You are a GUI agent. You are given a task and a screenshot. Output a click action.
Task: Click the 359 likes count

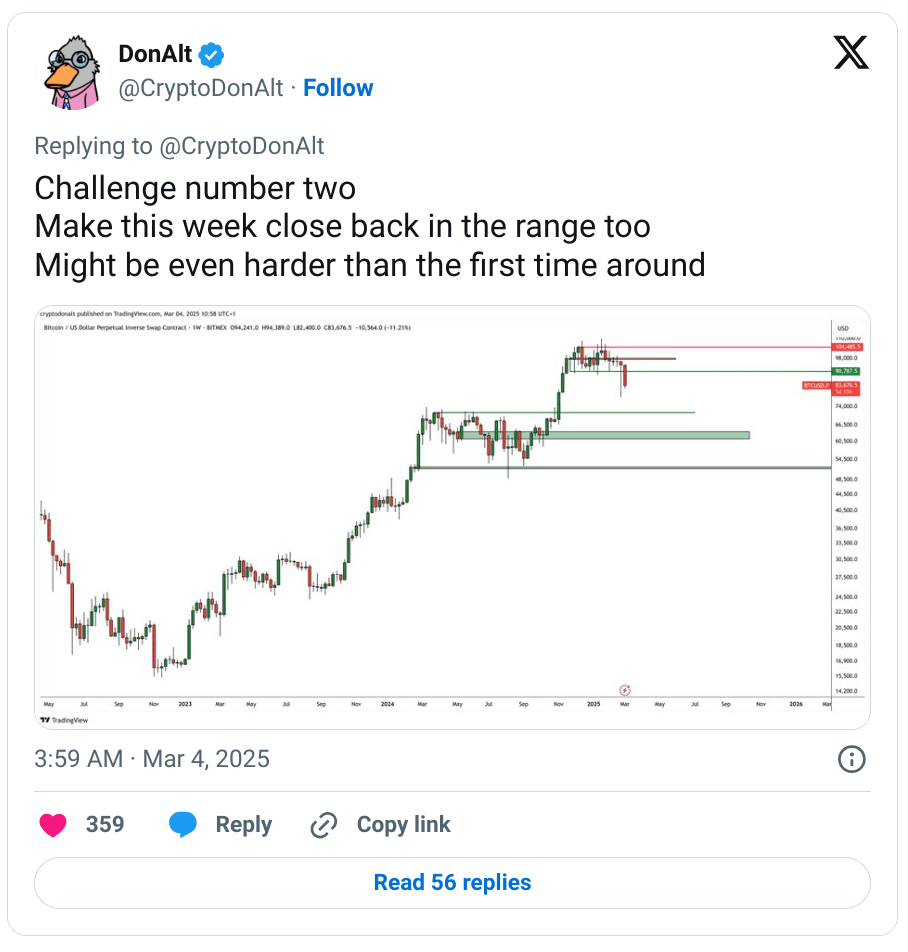point(105,825)
